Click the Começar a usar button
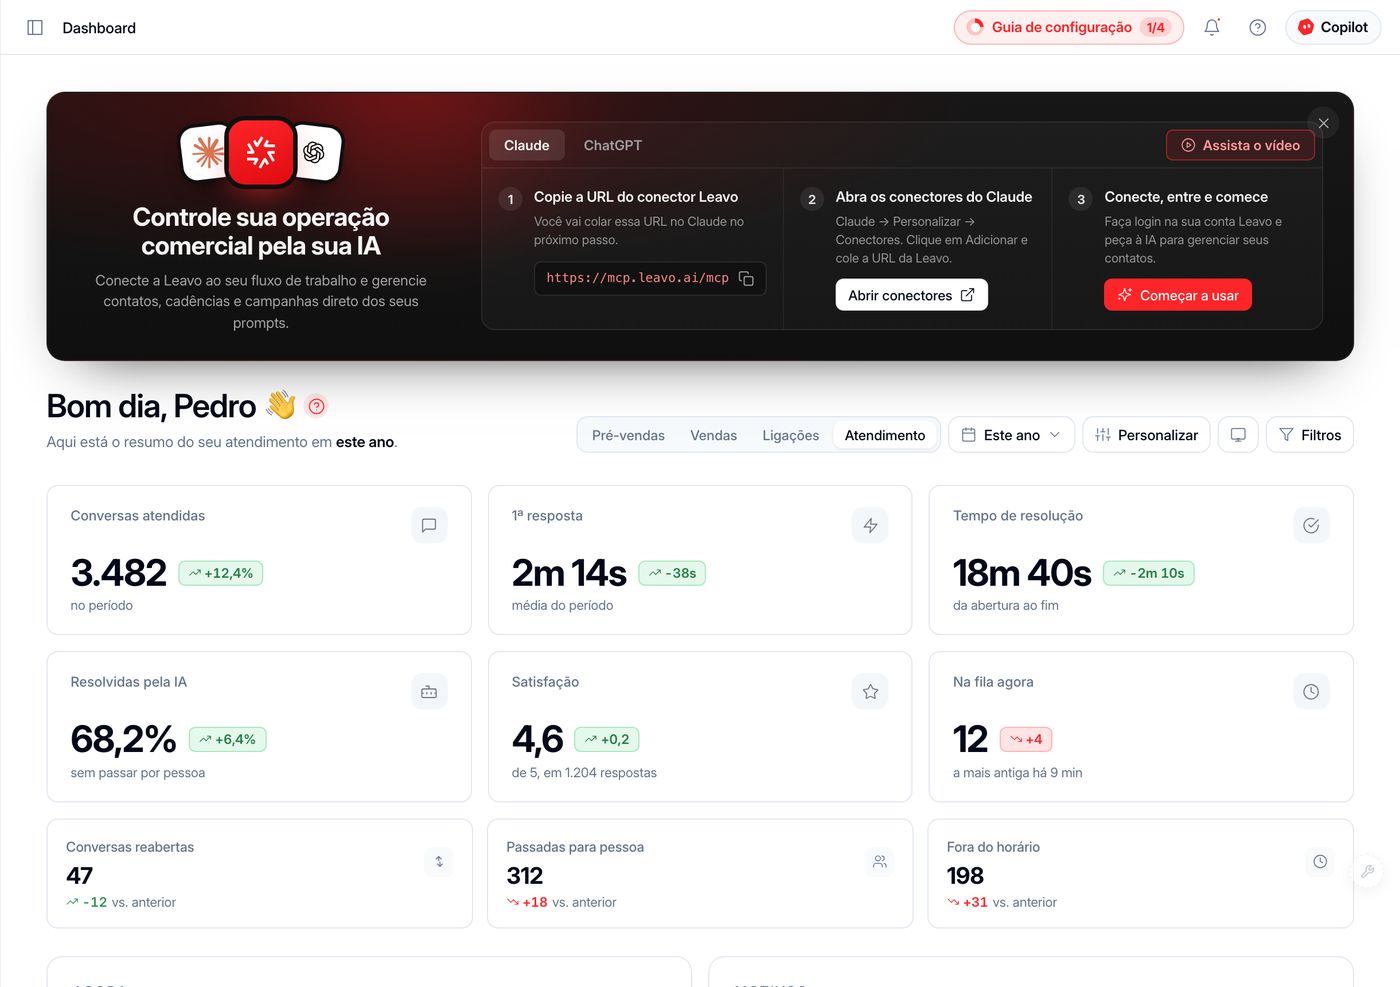The height and width of the screenshot is (987, 1400). 1178,295
